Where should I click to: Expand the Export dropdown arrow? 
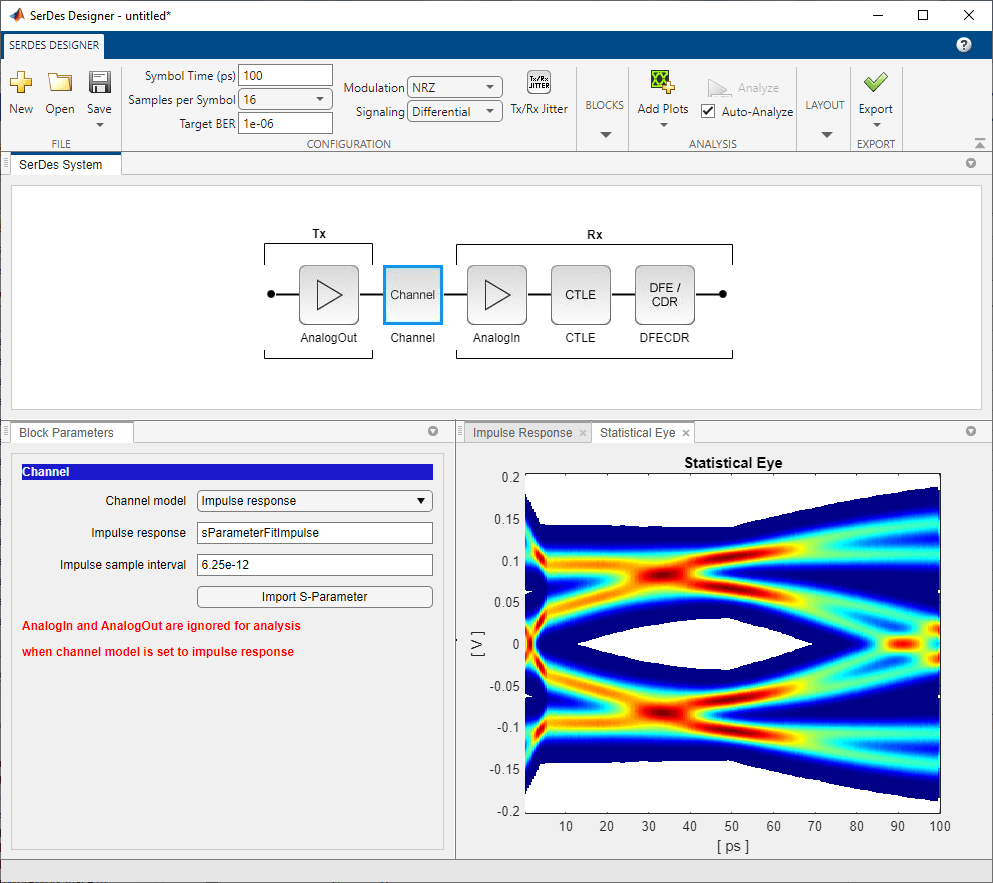coord(876,125)
